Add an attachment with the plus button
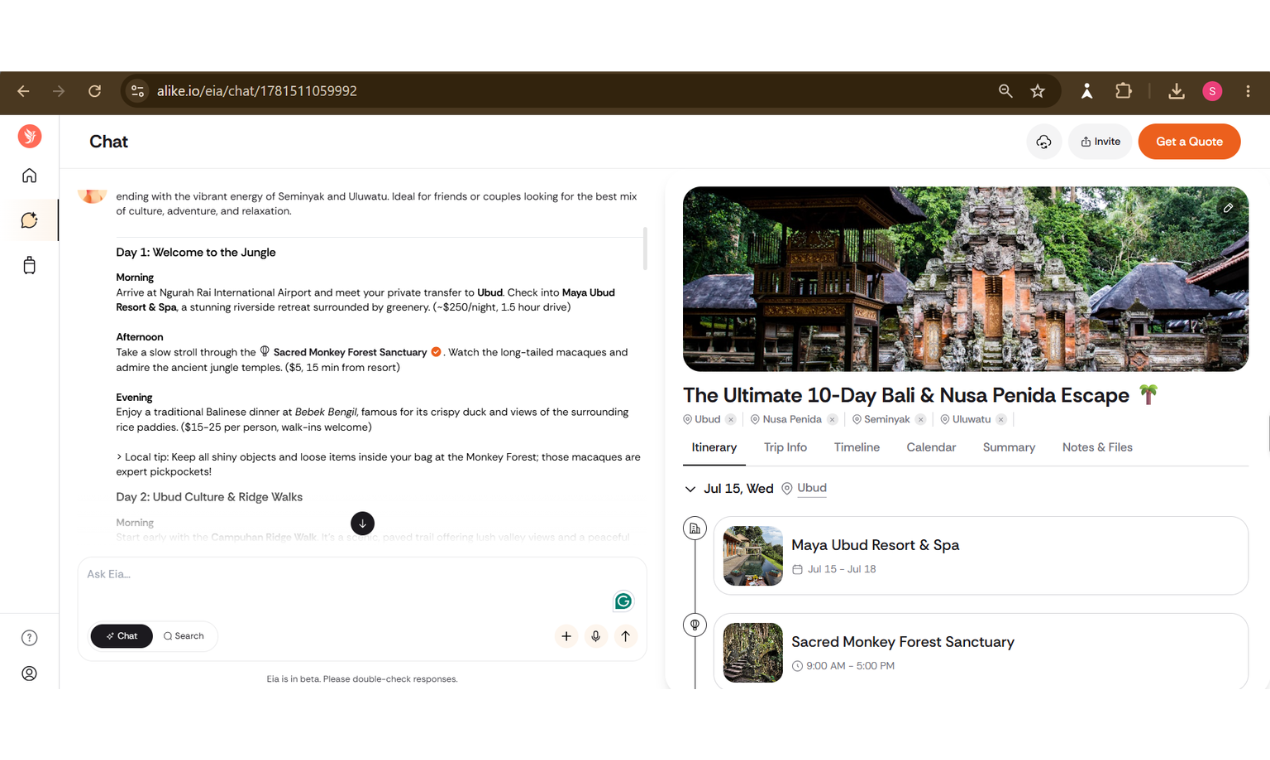This screenshot has height=760, width=1270. tap(566, 636)
